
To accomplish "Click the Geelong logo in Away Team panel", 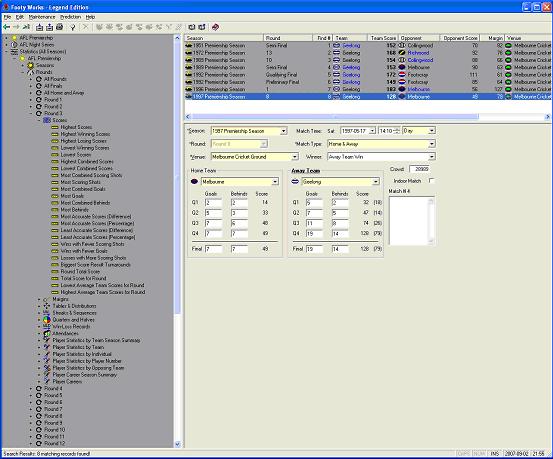I will point(295,182).
